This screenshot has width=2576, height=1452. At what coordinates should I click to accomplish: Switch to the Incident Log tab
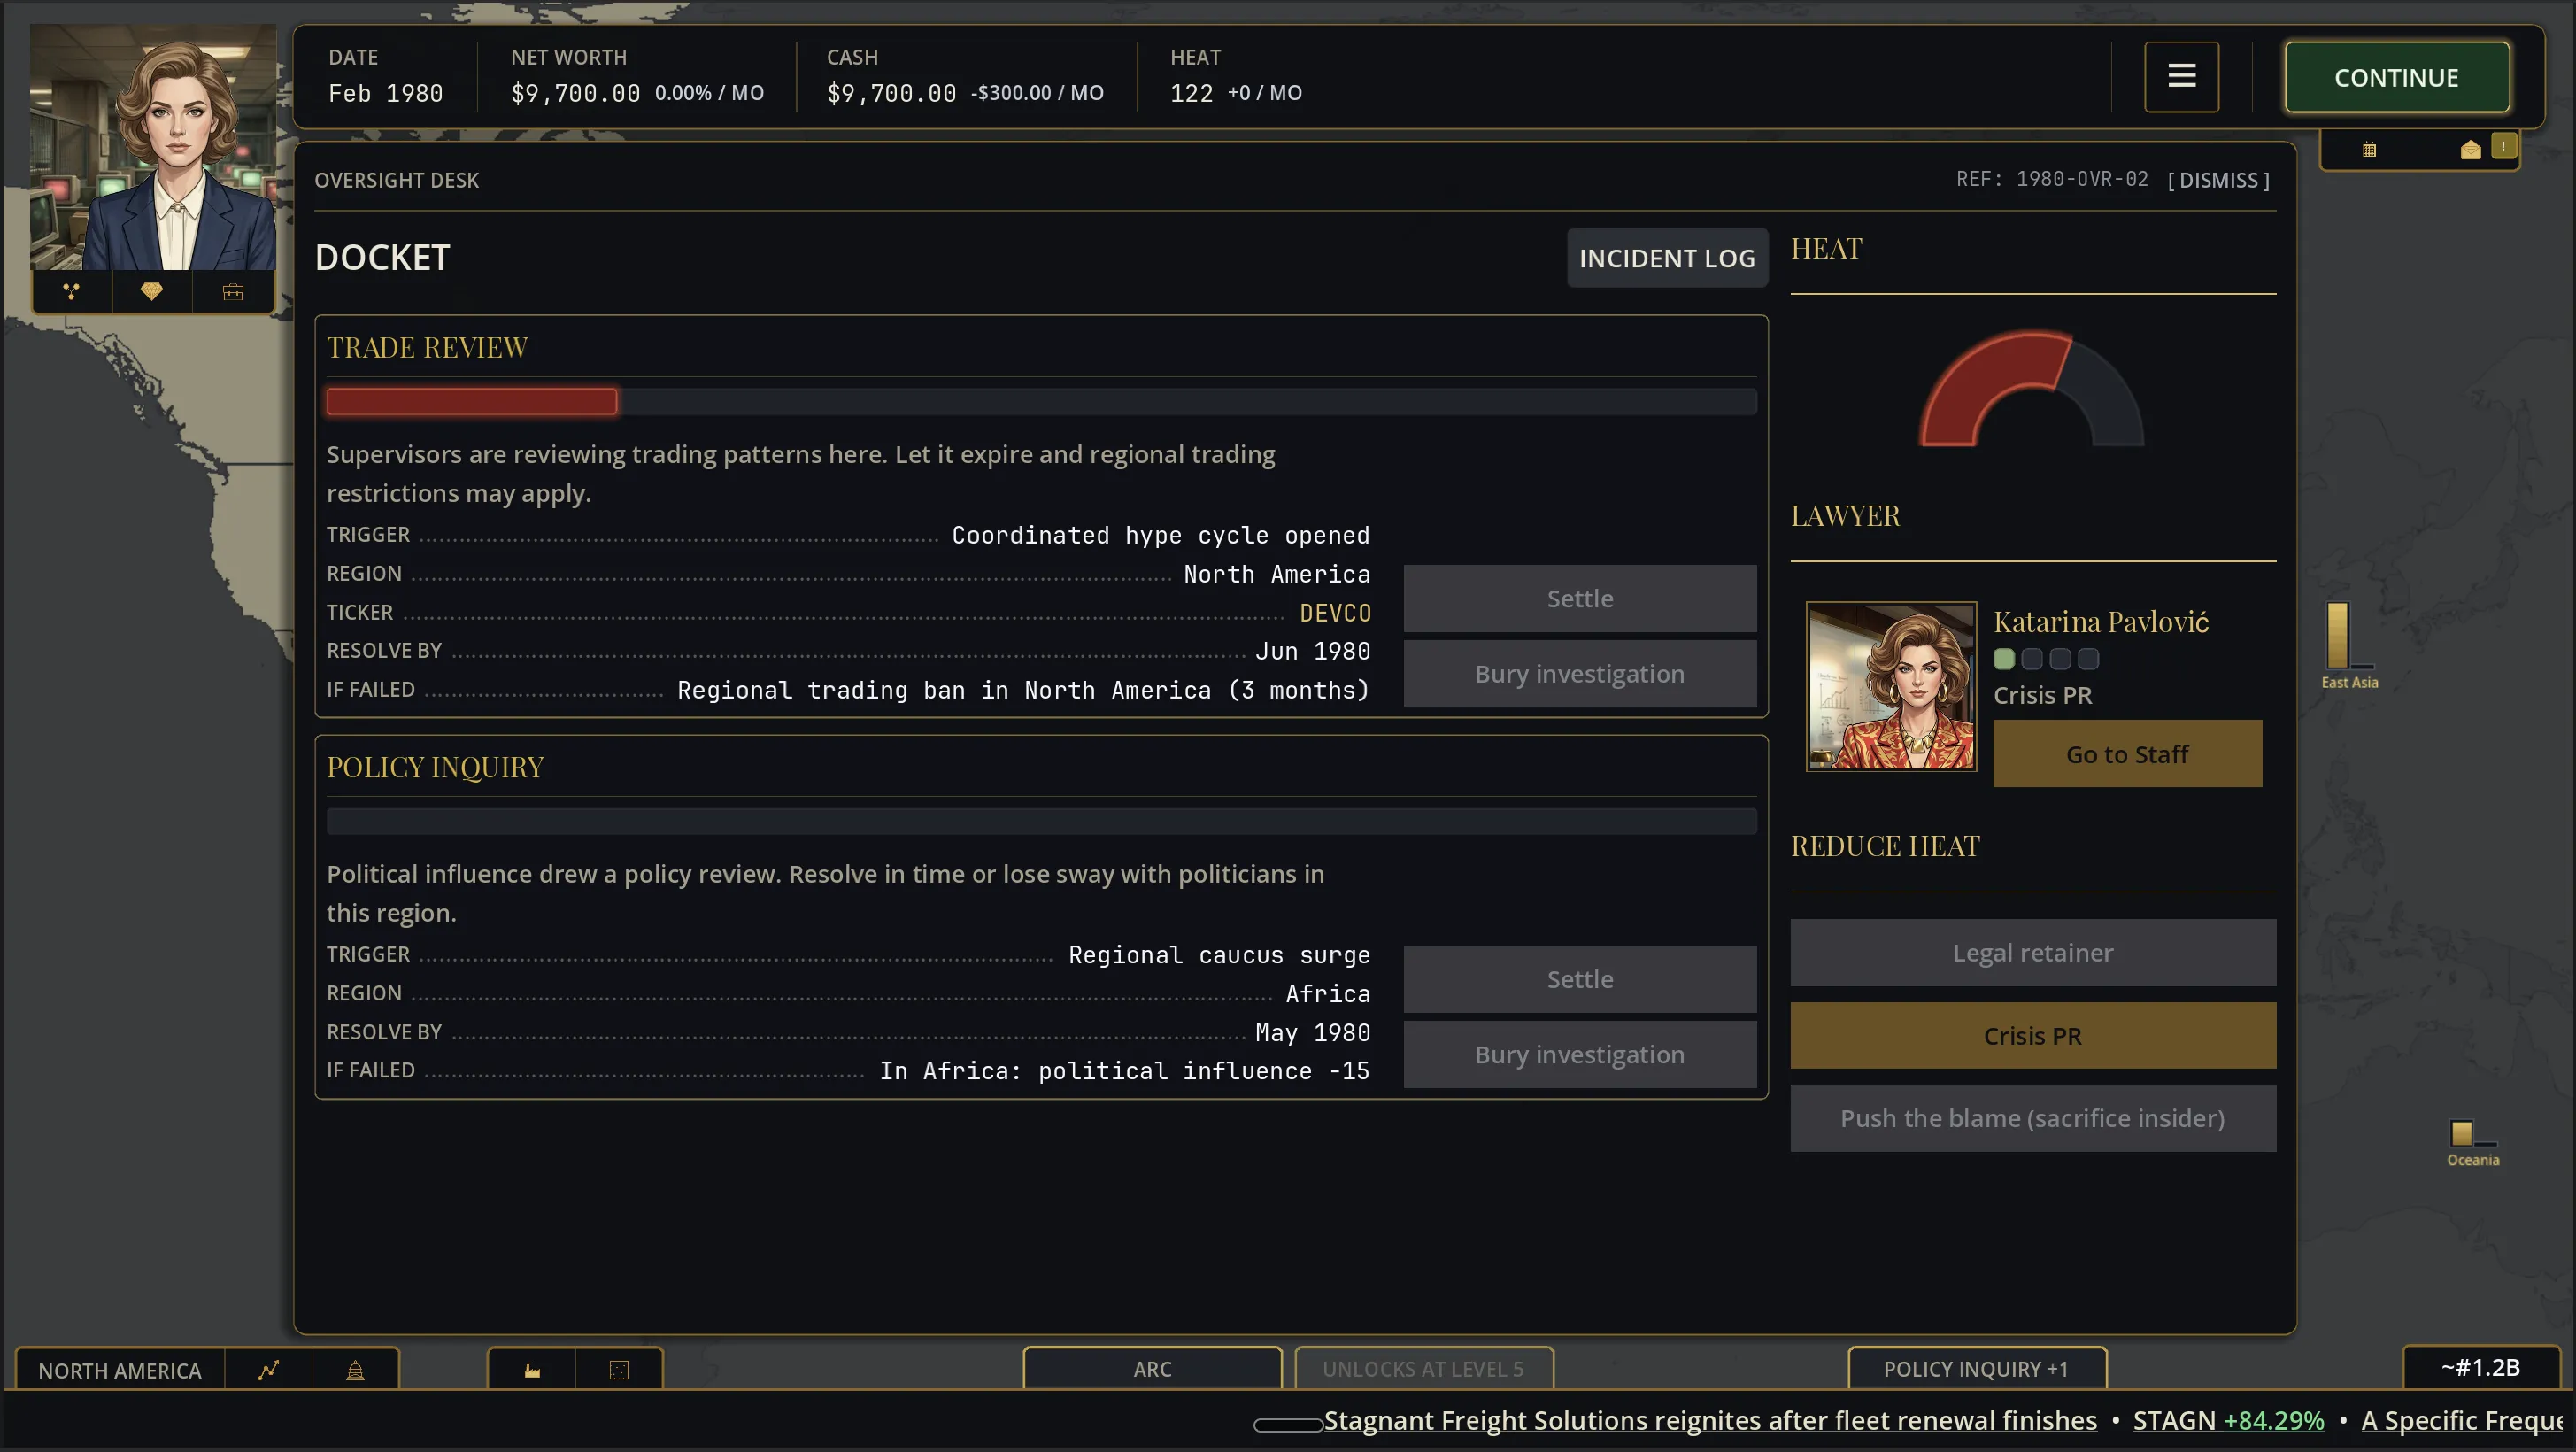coord(1667,258)
